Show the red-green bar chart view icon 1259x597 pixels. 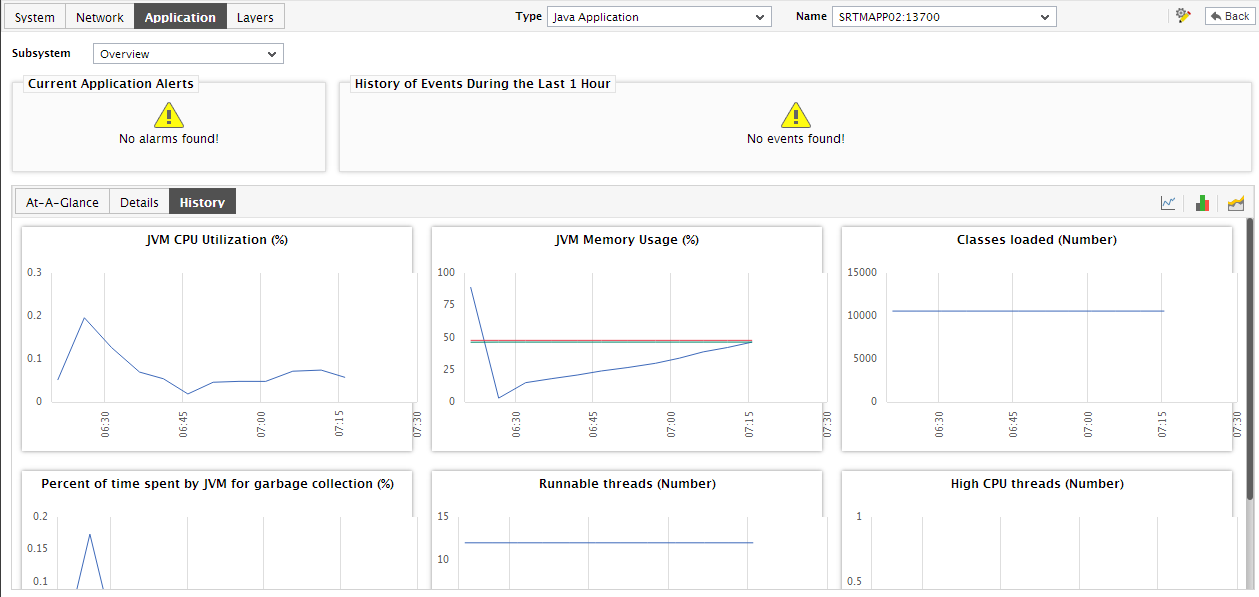pos(1203,203)
